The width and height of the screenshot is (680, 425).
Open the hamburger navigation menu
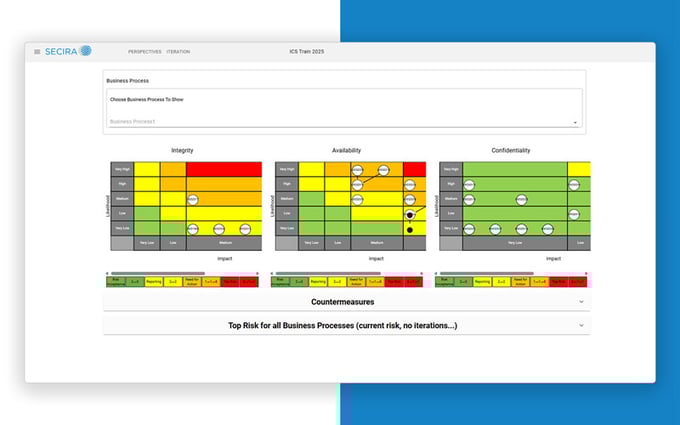coord(37,52)
